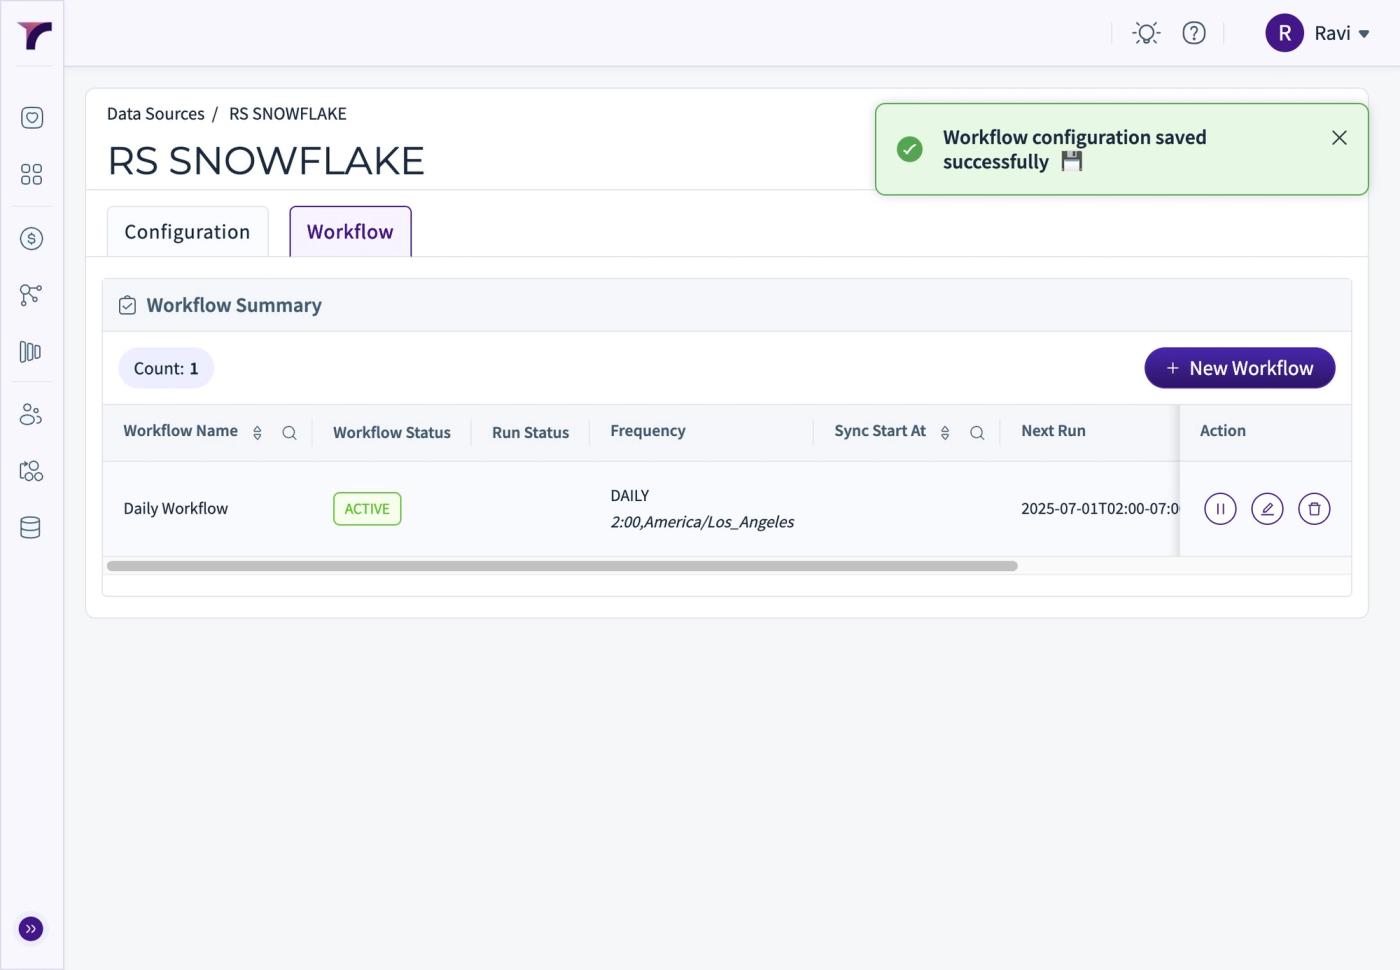The height and width of the screenshot is (970, 1400).
Task: Open the Ravi user dropdown
Action: (1342, 33)
